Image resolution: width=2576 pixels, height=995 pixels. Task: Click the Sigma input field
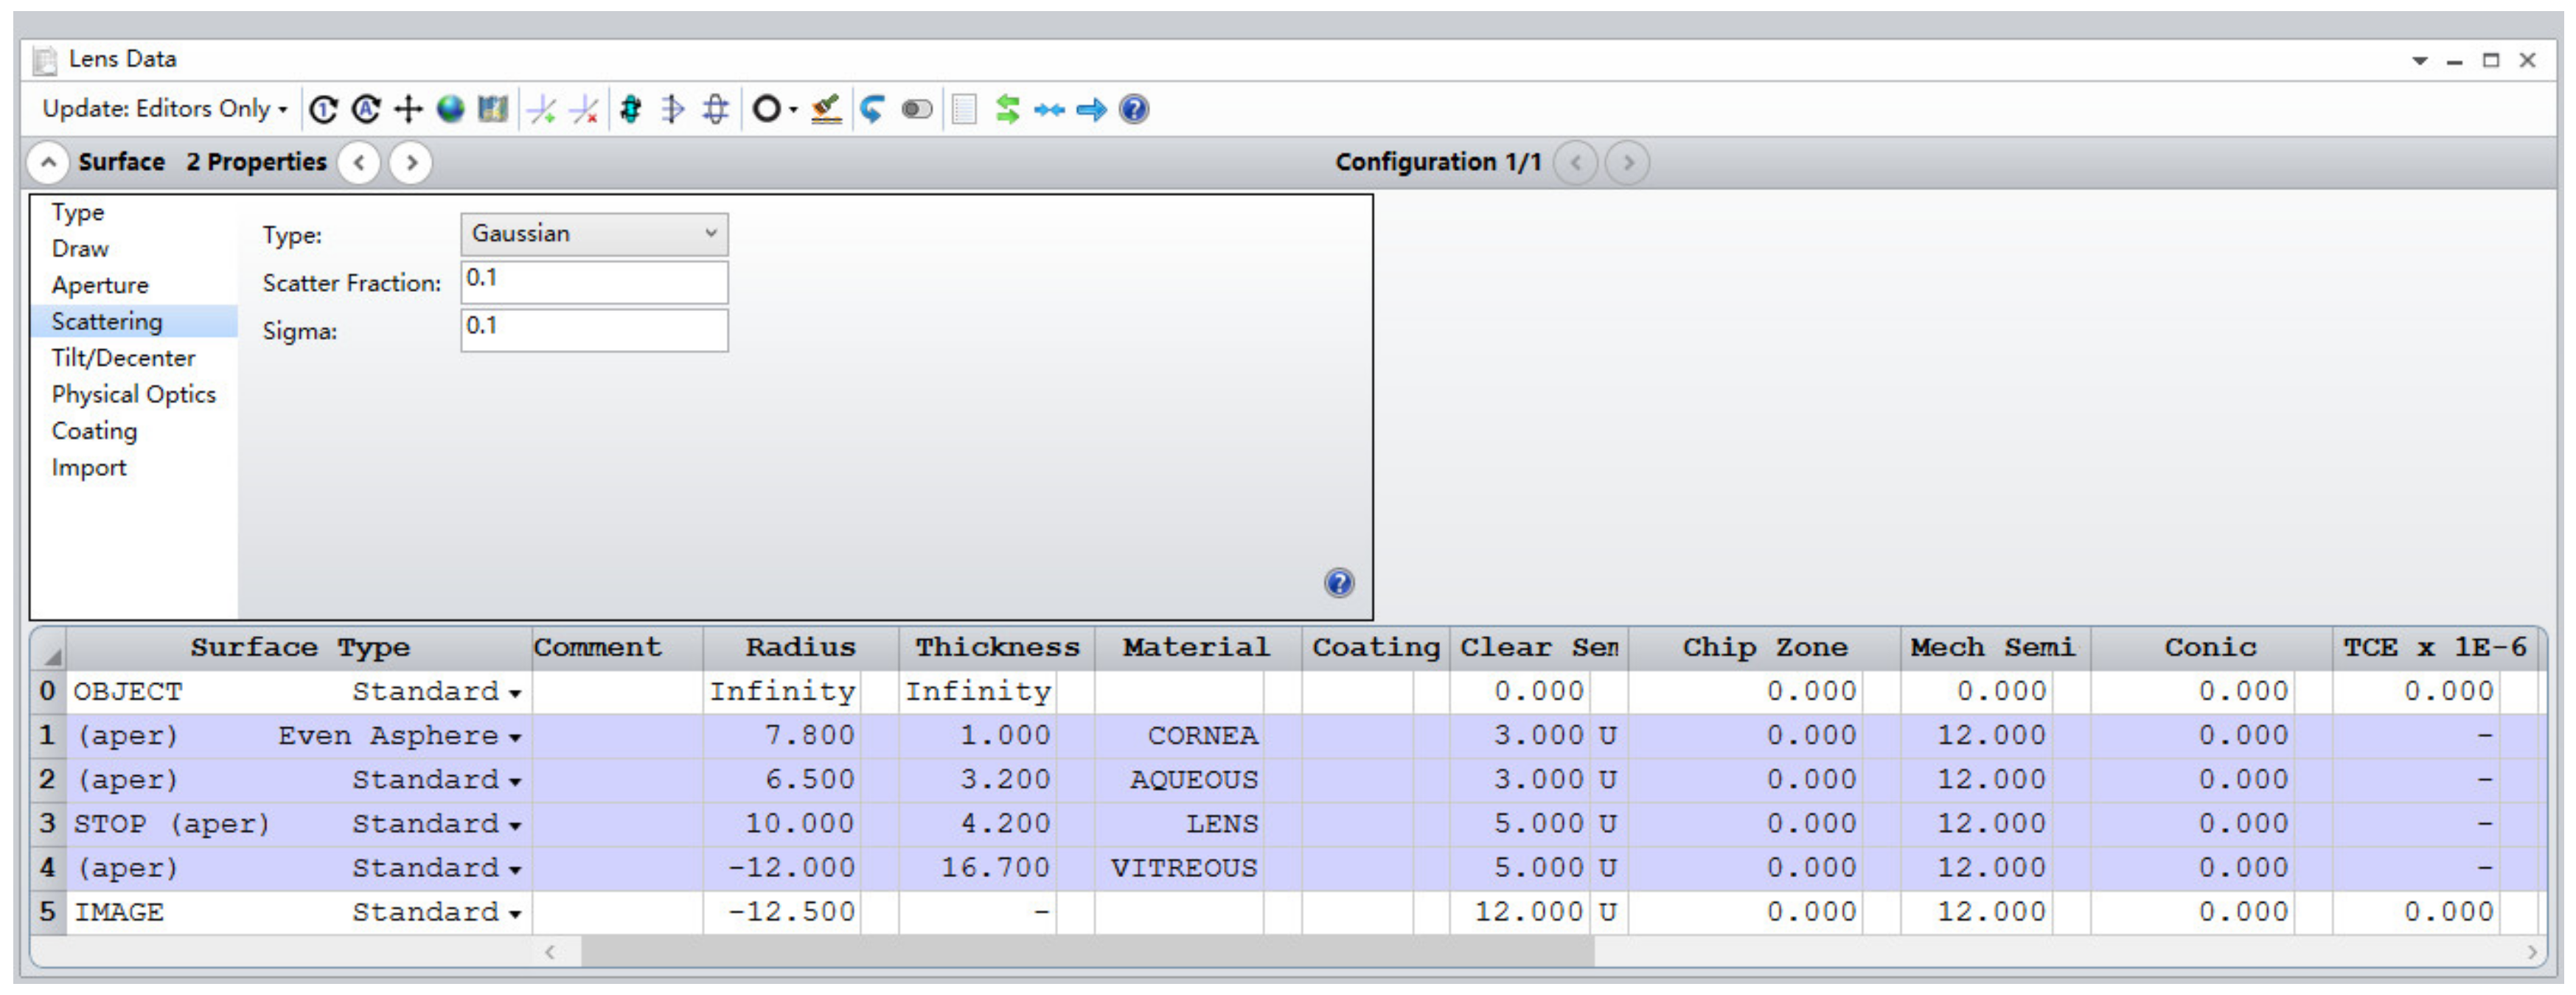[x=594, y=330]
